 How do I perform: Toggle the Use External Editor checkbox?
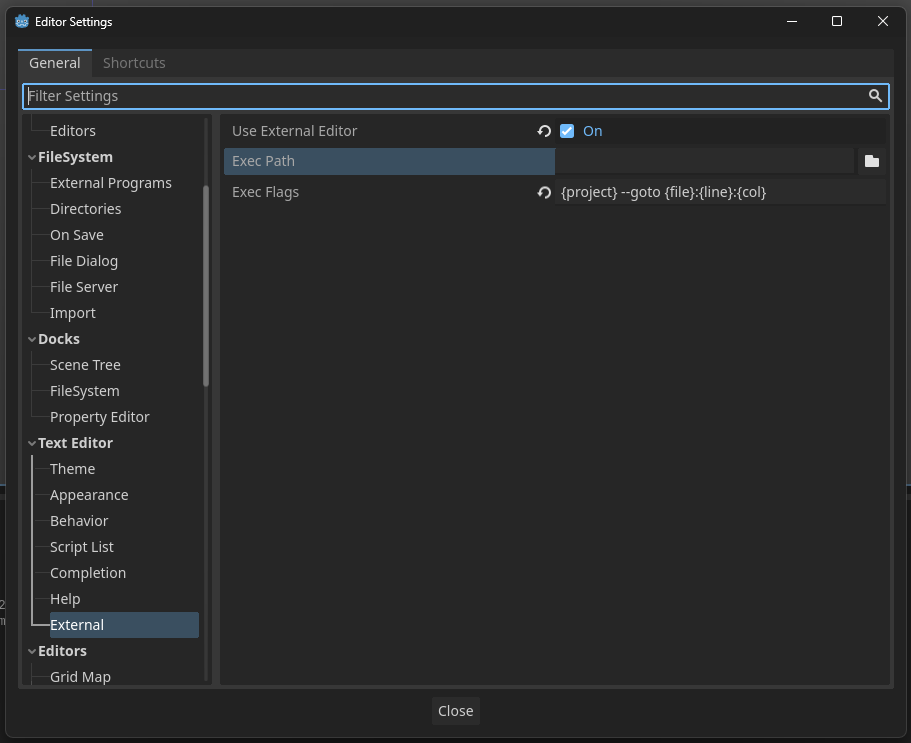(567, 131)
